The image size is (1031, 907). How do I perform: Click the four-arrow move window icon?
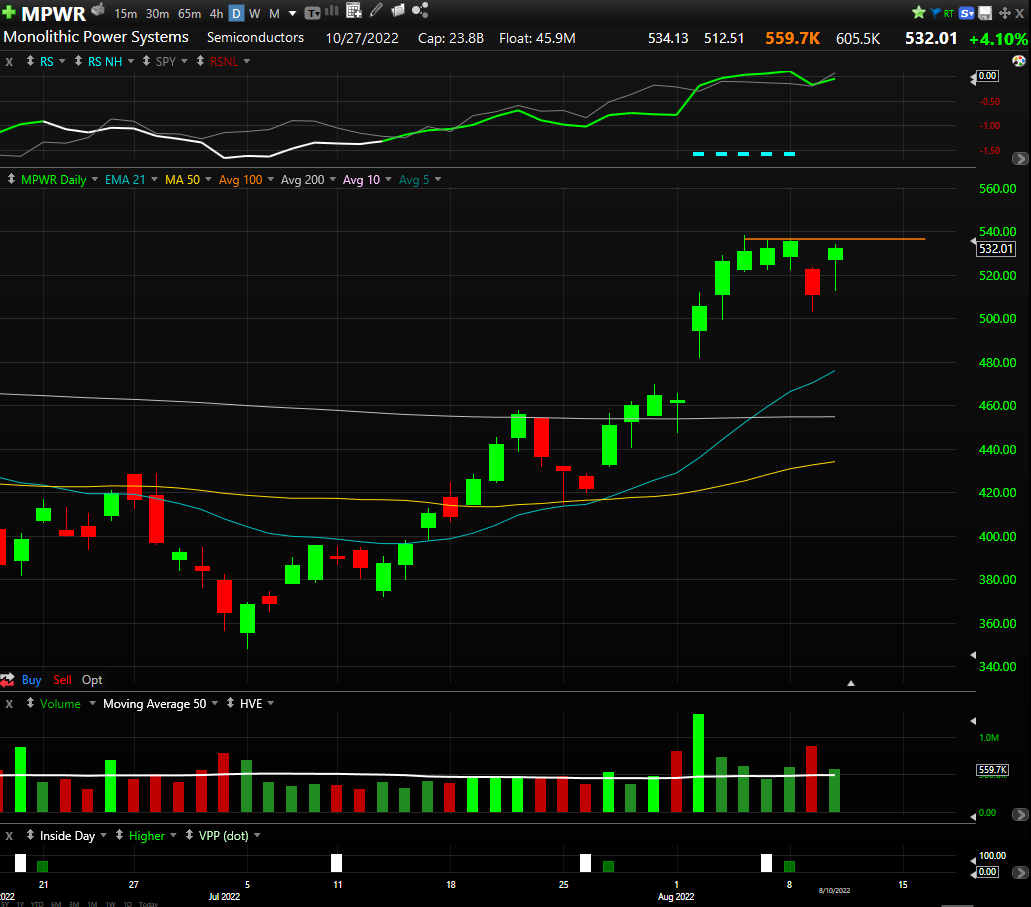pos(1005,12)
